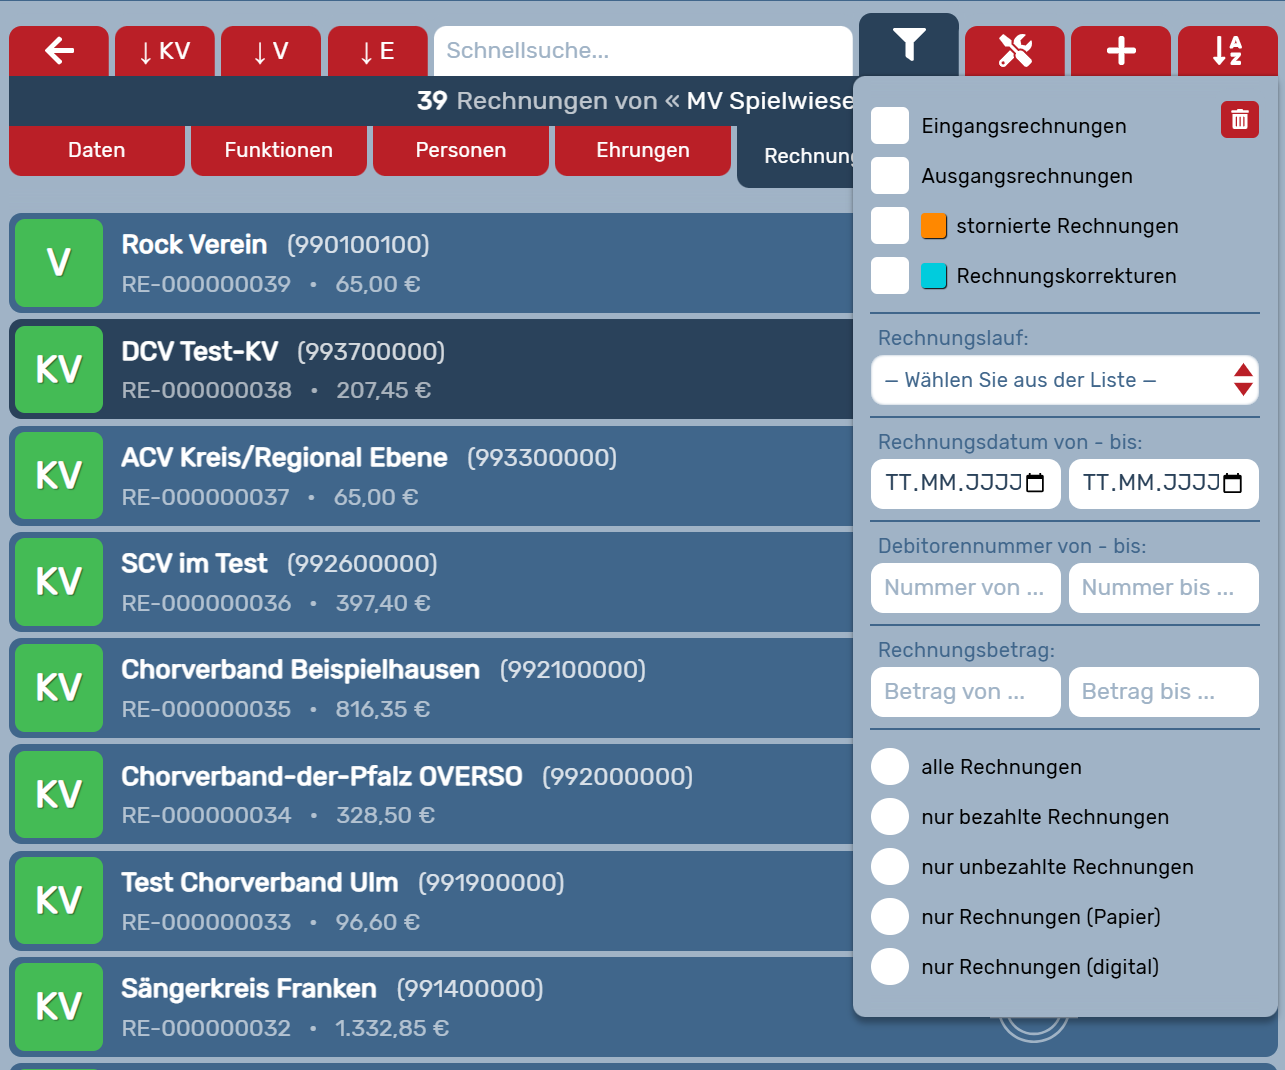Click the ↓ E sort button

377,51
